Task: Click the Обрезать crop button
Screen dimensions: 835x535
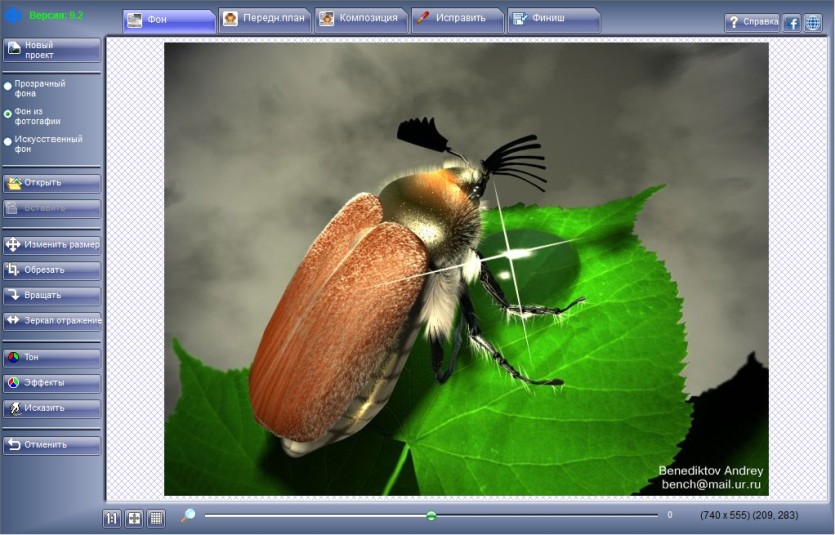Action: click(52, 270)
